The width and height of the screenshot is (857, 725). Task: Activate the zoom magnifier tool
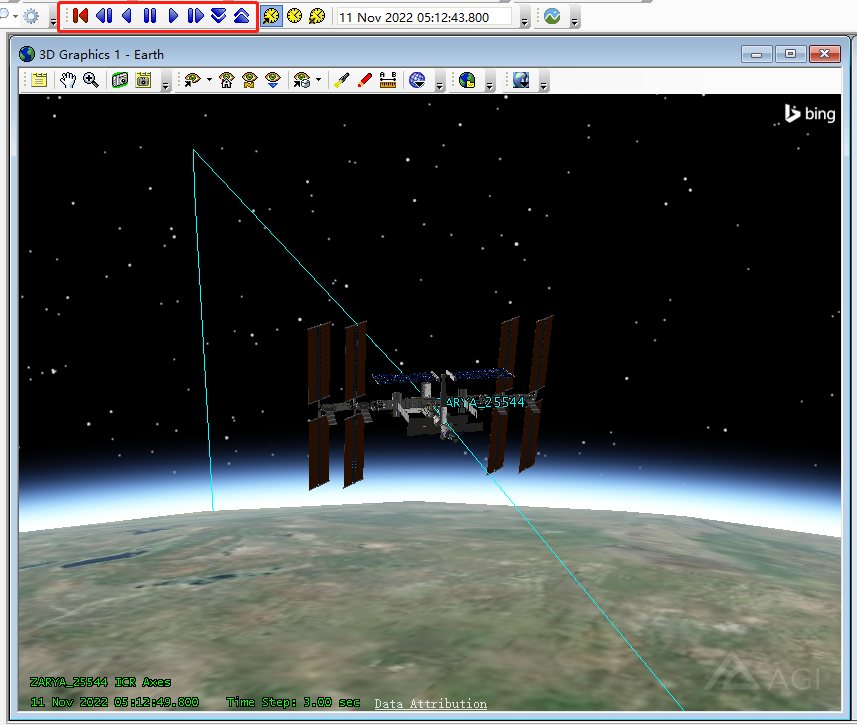tap(91, 81)
